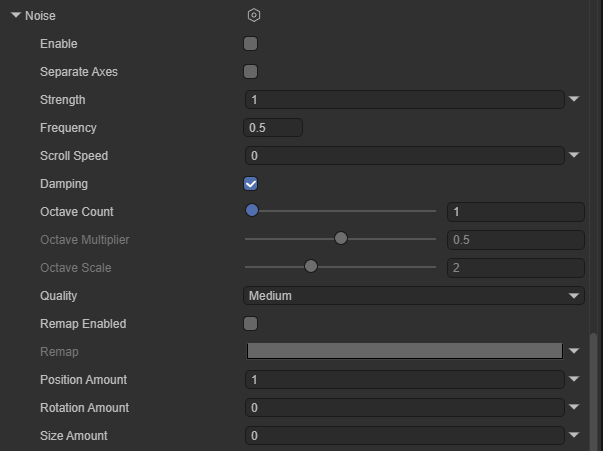Open Rotation Amount mode dropdown arrow
603x451 pixels.
574,408
